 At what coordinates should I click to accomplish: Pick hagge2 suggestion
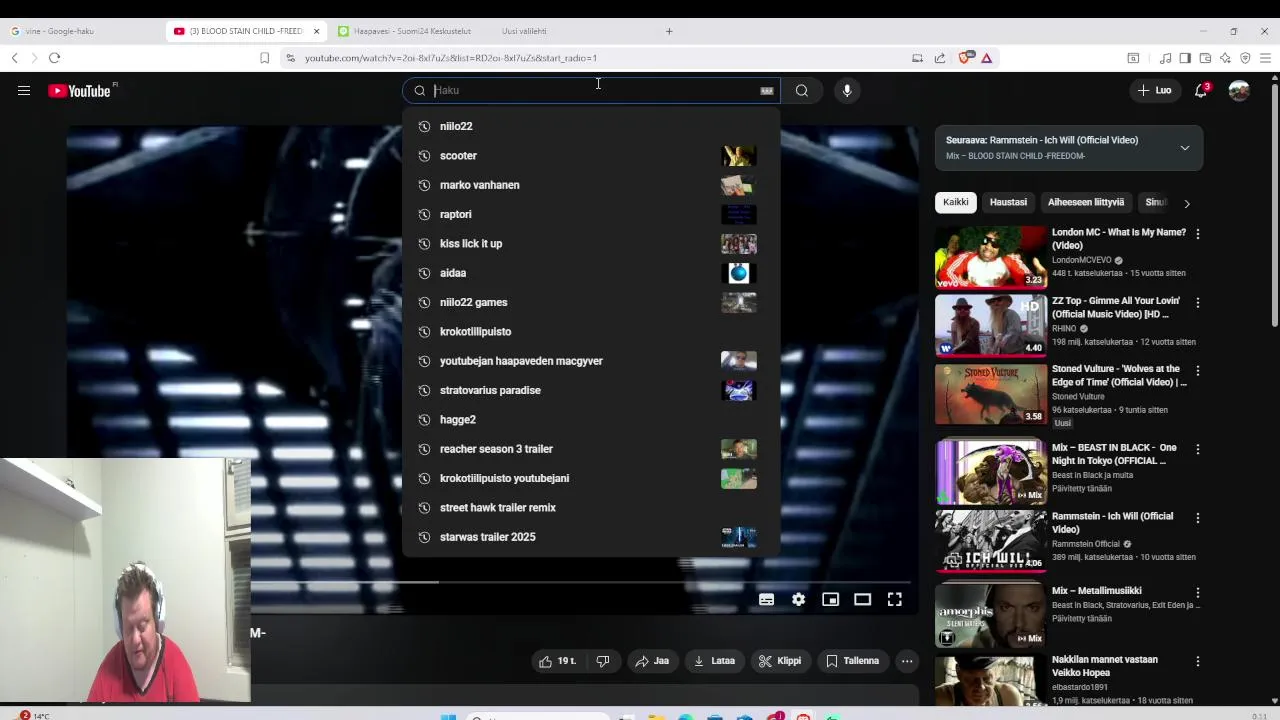point(591,420)
